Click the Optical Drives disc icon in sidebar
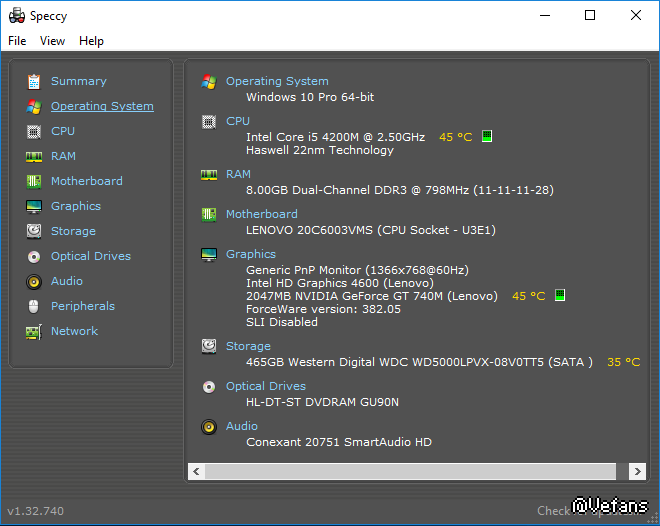 coord(34,257)
